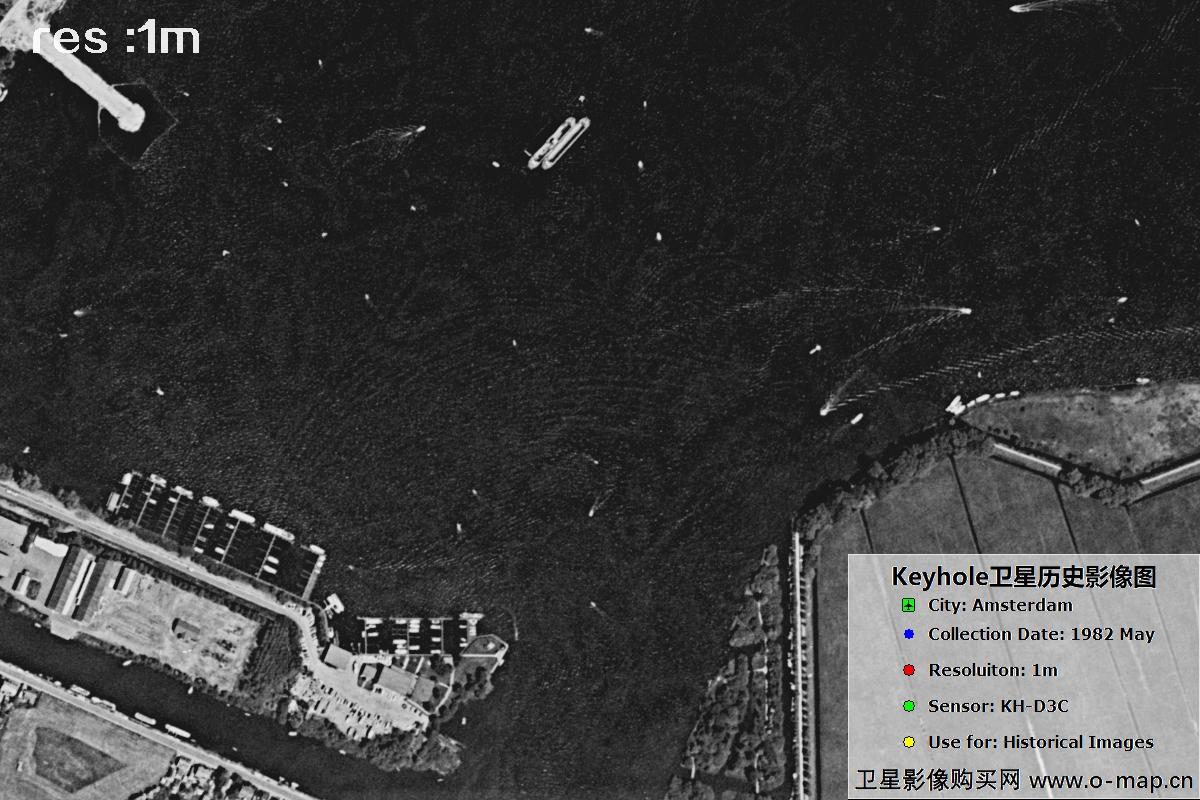
Task: Click the www.o-map.cn web address
Action: (x=1110, y=779)
